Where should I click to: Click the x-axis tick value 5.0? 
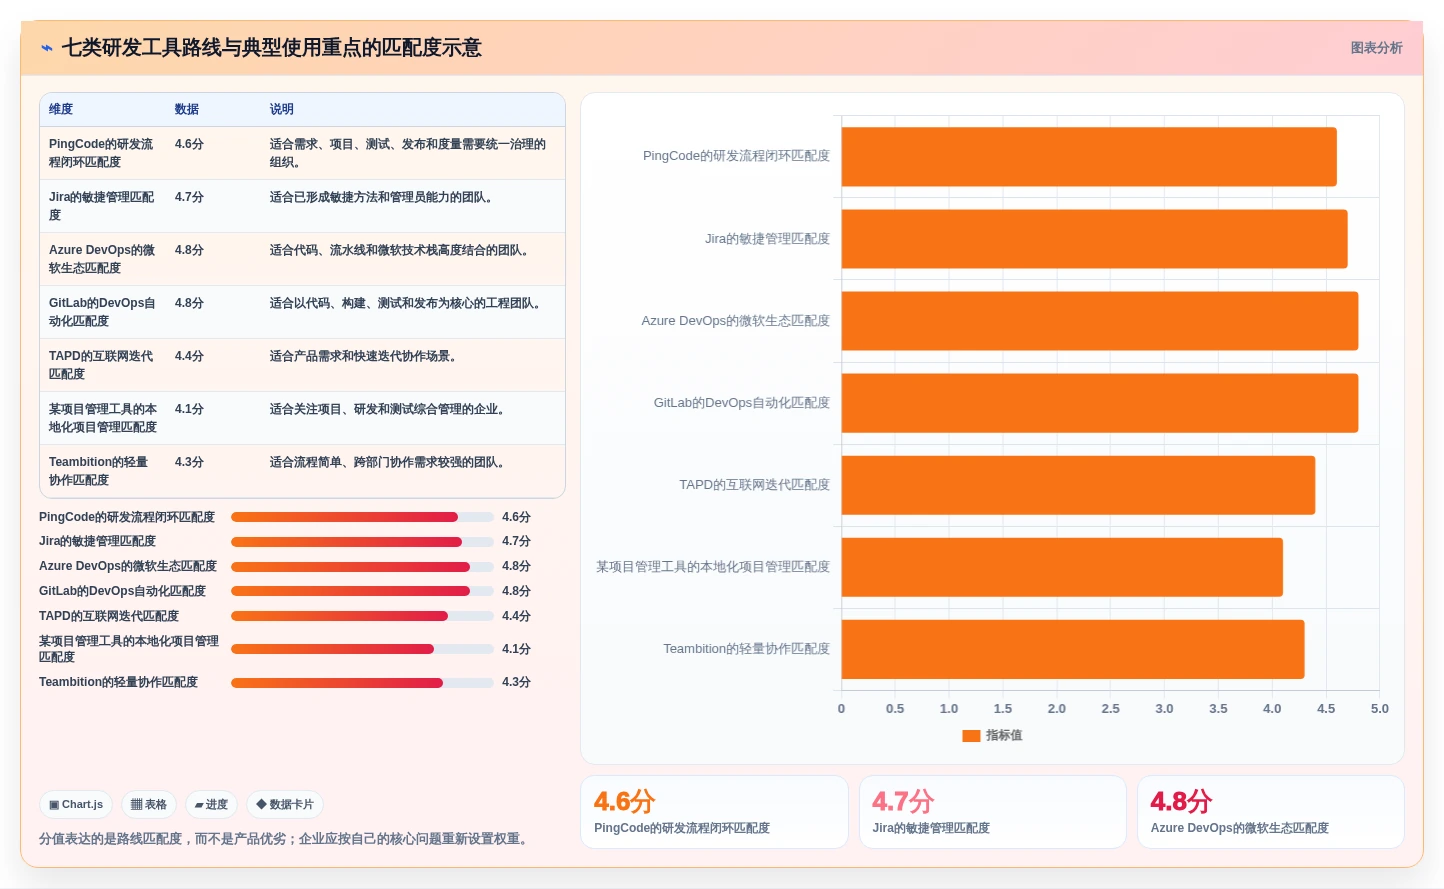click(1379, 708)
